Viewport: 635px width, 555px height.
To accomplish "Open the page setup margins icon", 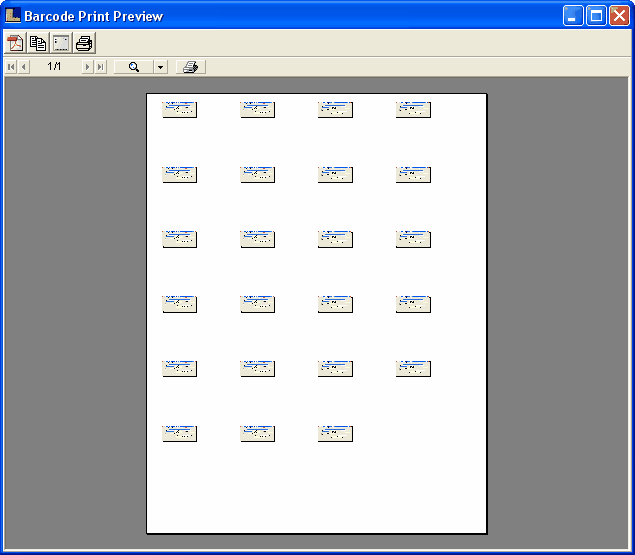I will (x=61, y=43).
